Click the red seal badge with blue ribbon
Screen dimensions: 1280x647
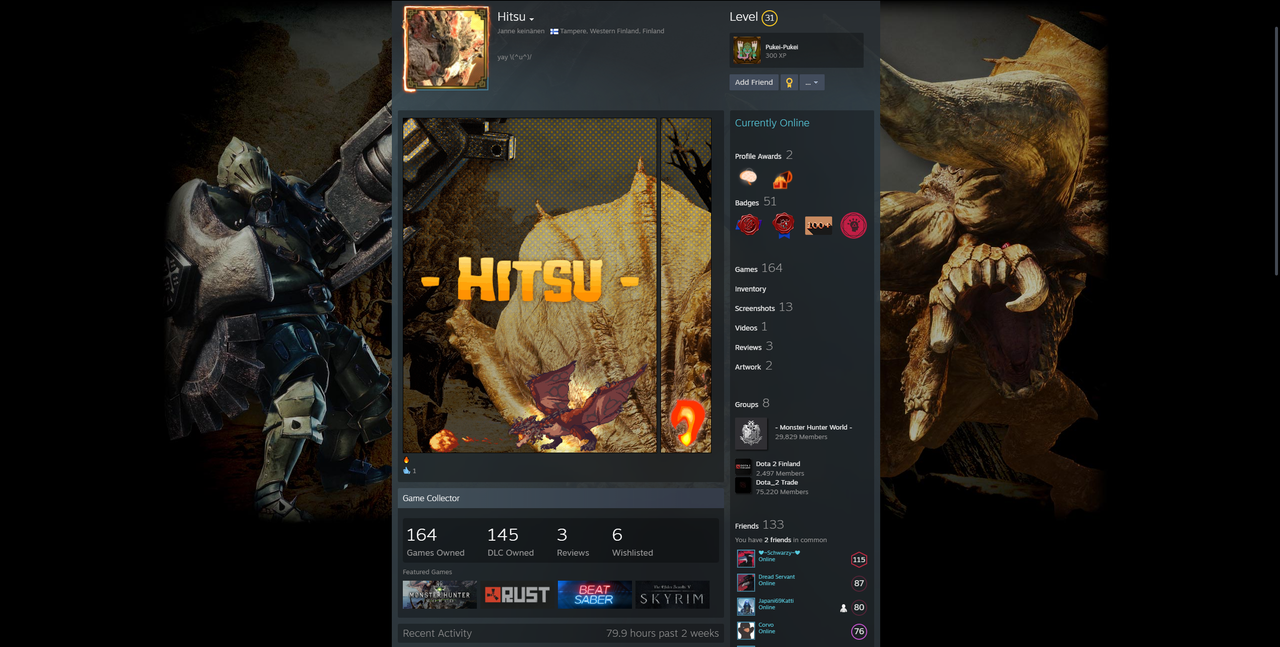click(783, 225)
